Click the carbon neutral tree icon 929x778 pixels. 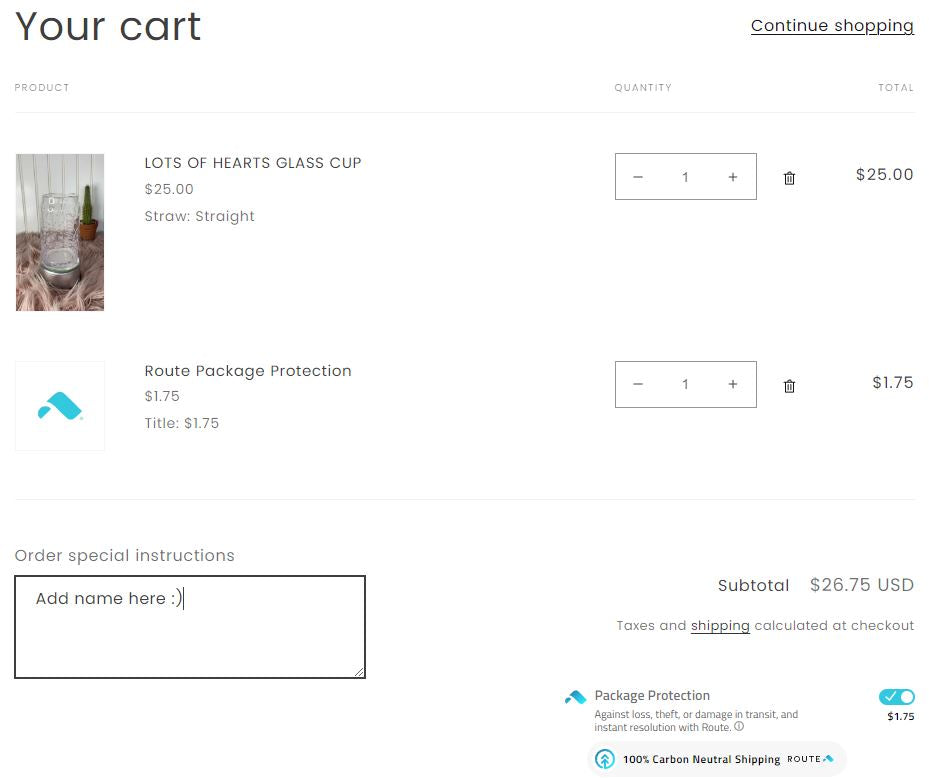pos(605,759)
